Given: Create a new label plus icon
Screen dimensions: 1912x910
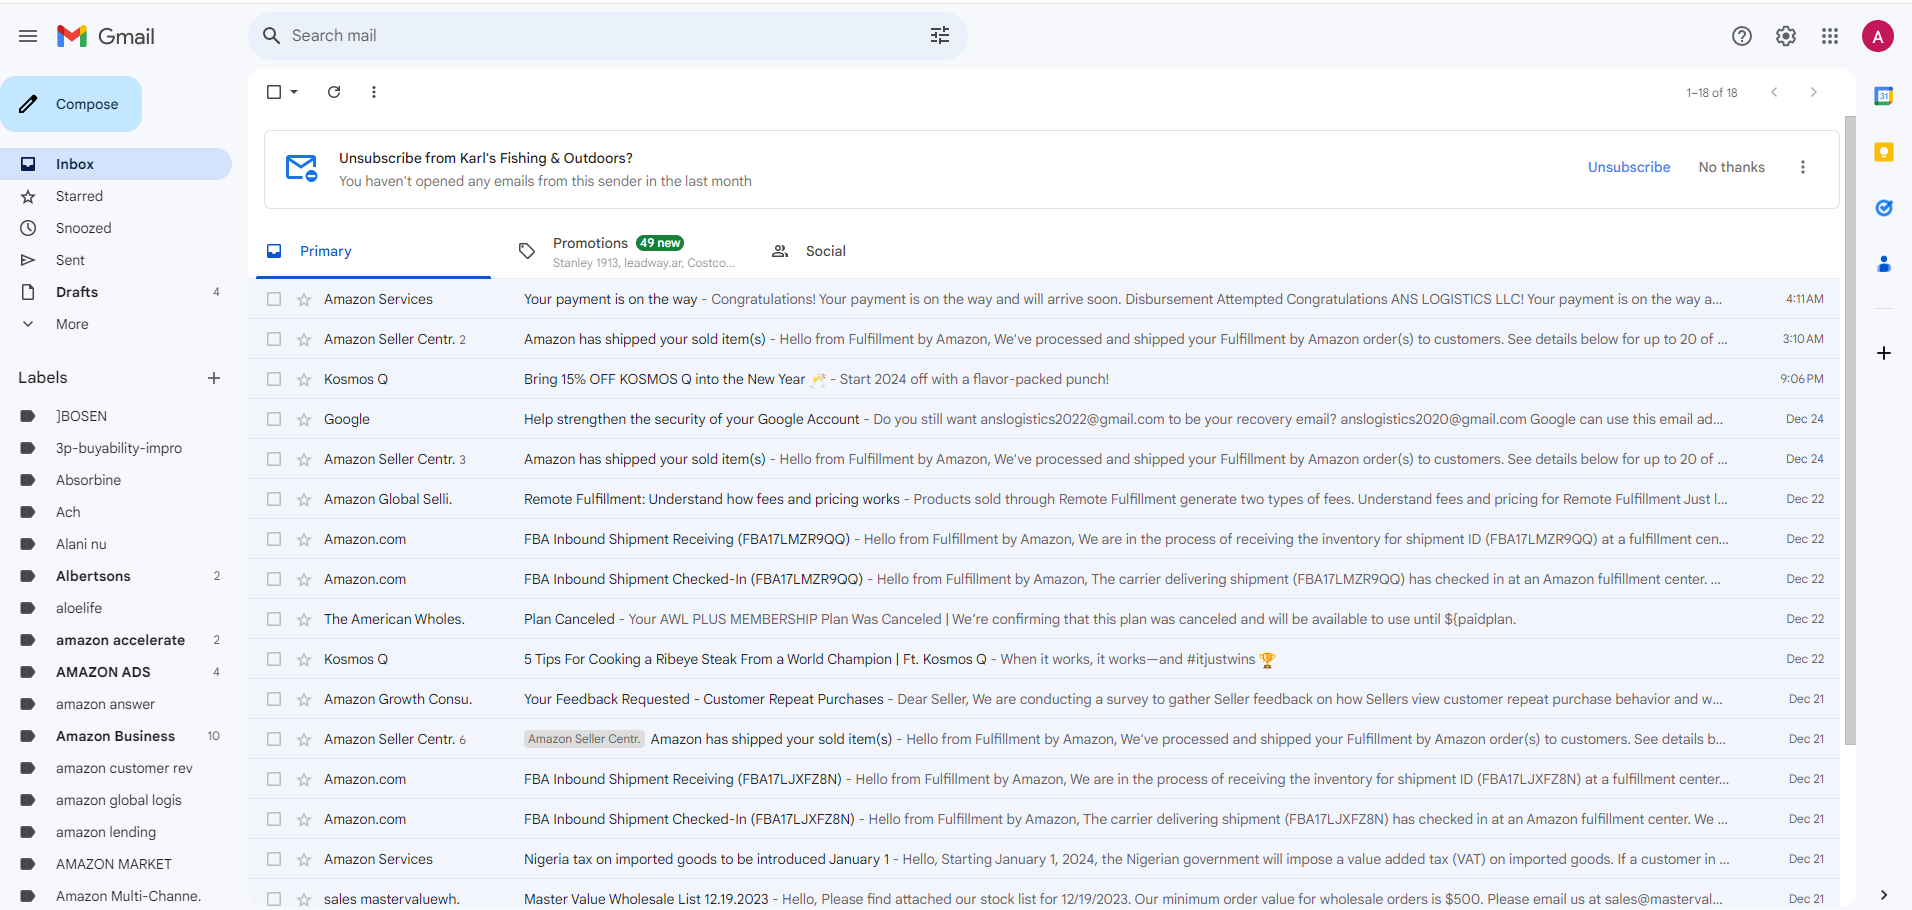Looking at the screenshot, I should click(x=214, y=378).
